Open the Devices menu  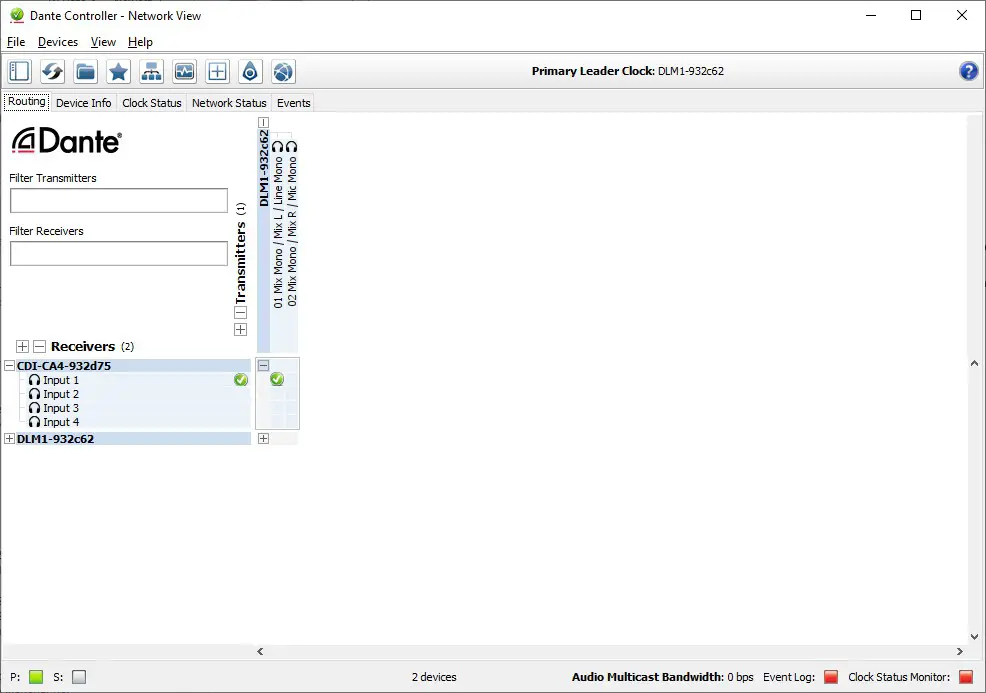pos(58,42)
